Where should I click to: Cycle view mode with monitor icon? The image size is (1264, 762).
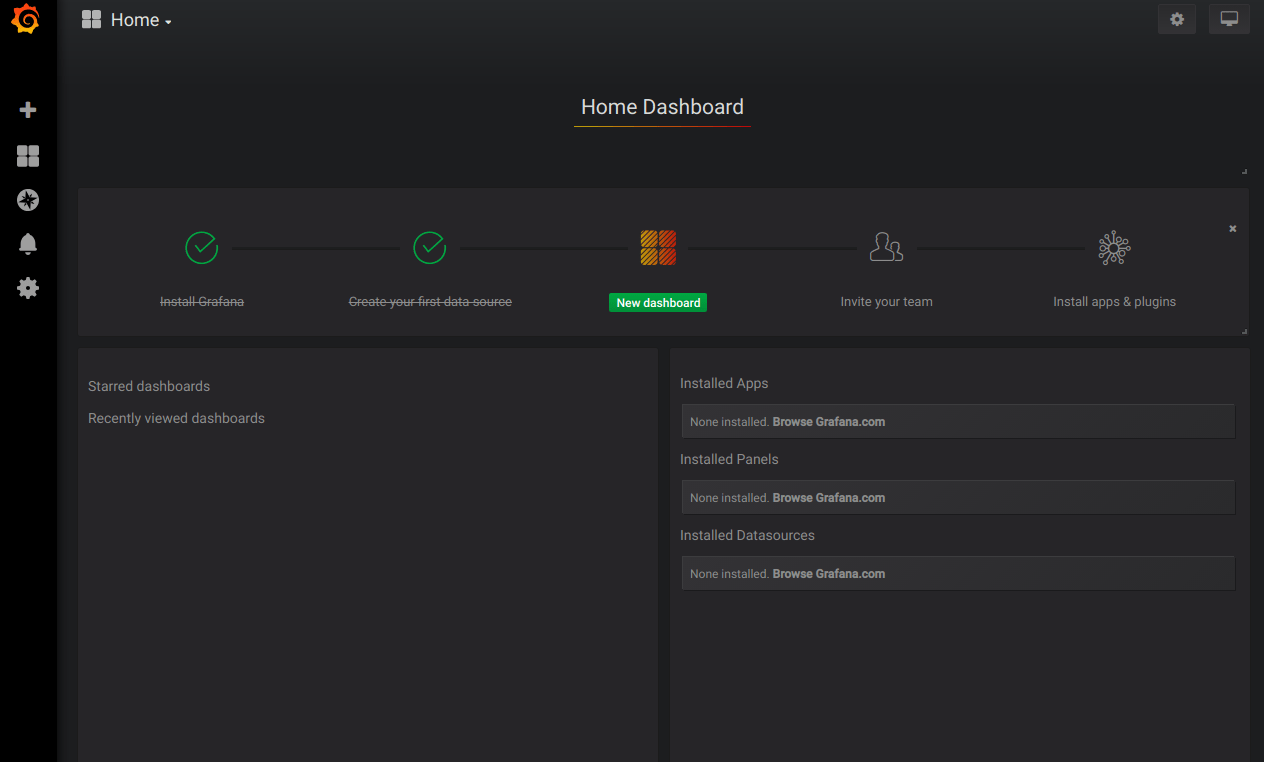1229,19
